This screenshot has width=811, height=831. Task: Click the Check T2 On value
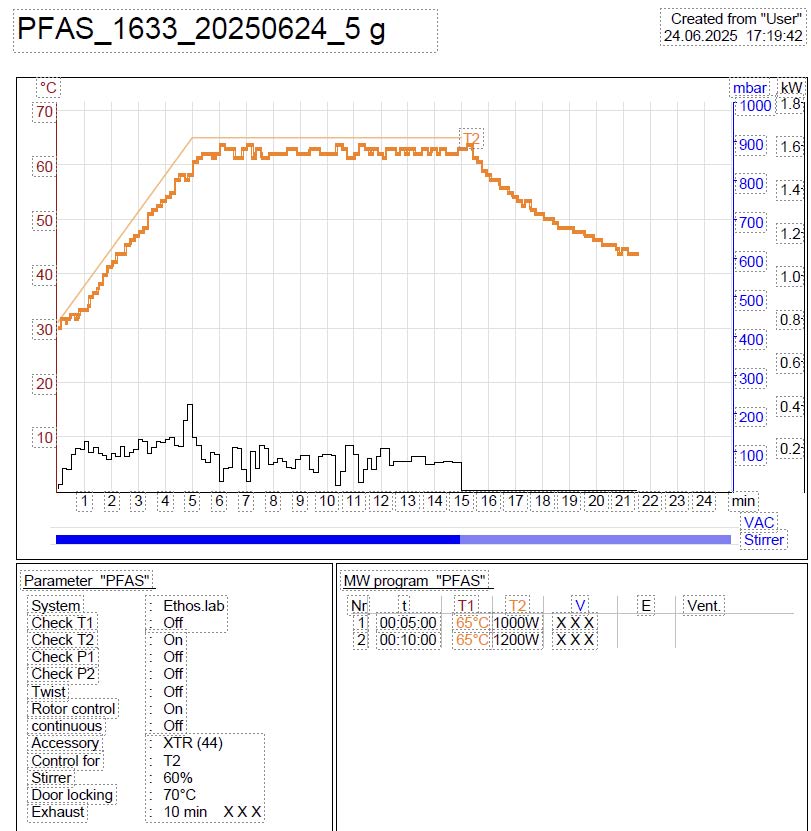(173, 640)
